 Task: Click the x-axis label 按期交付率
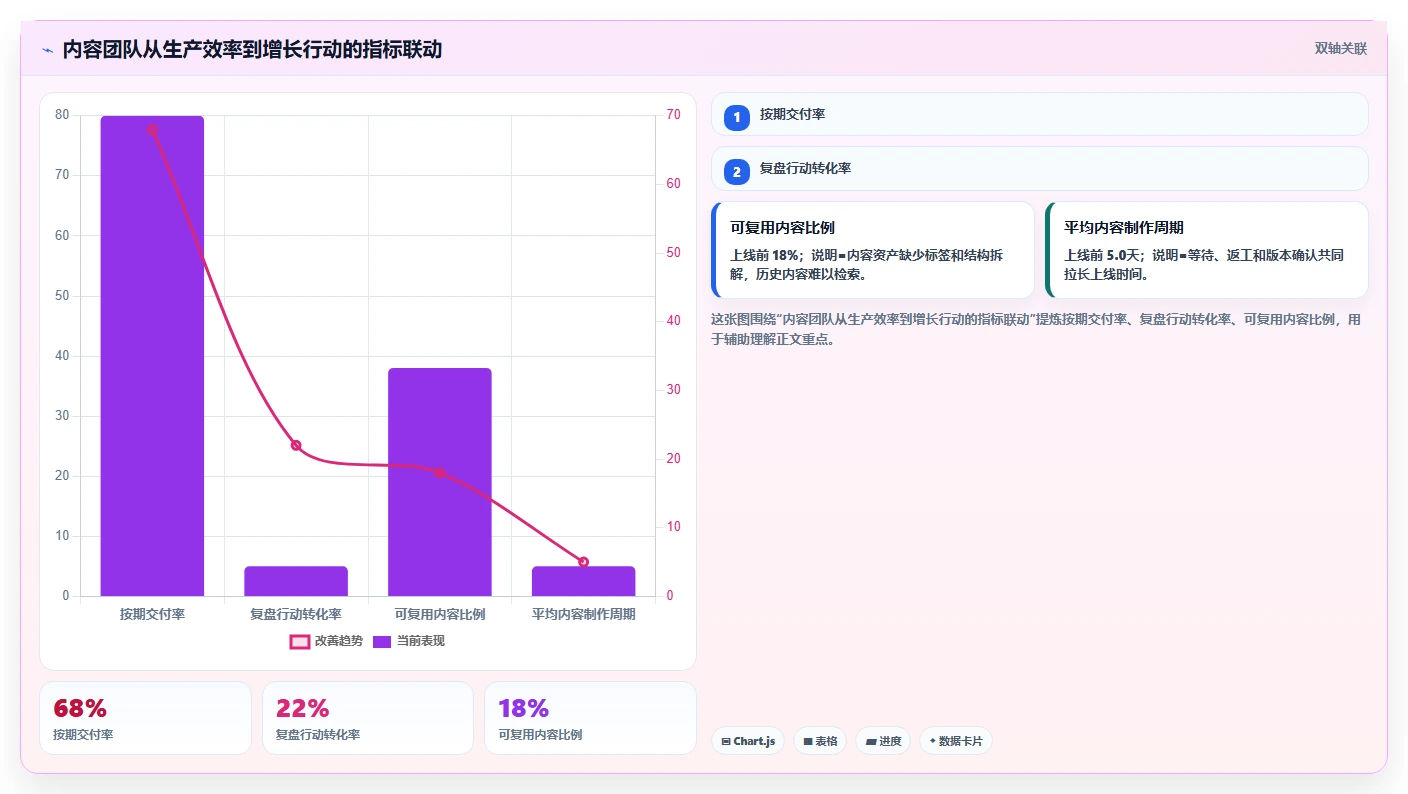coord(152,614)
